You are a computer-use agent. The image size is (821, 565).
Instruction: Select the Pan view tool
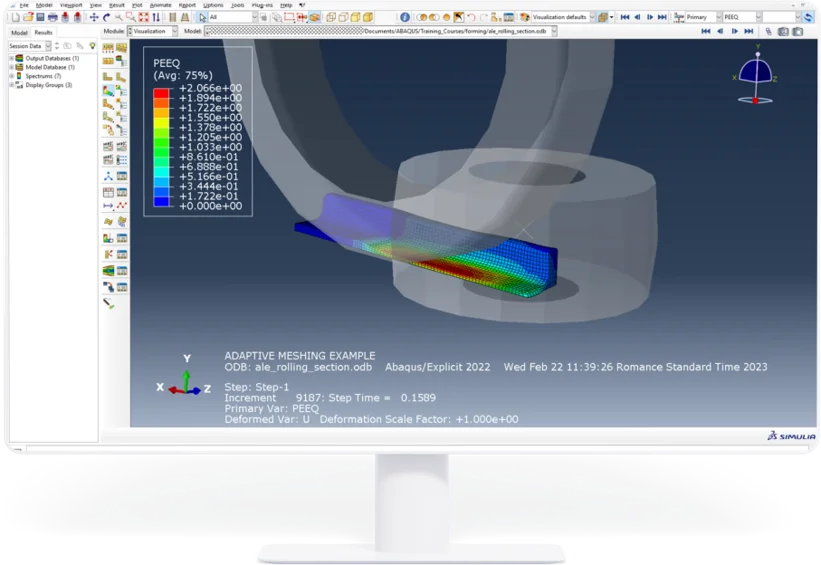point(94,17)
